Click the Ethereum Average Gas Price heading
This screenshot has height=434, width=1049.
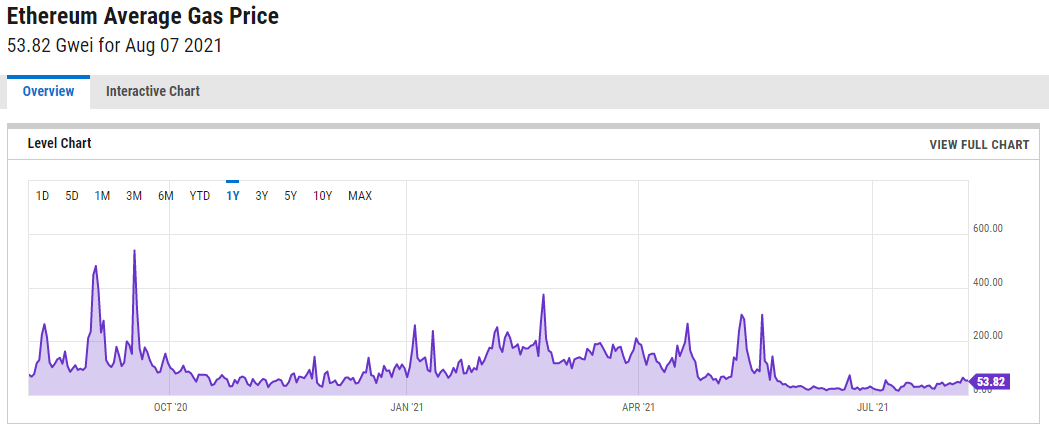(x=142, y=17)
